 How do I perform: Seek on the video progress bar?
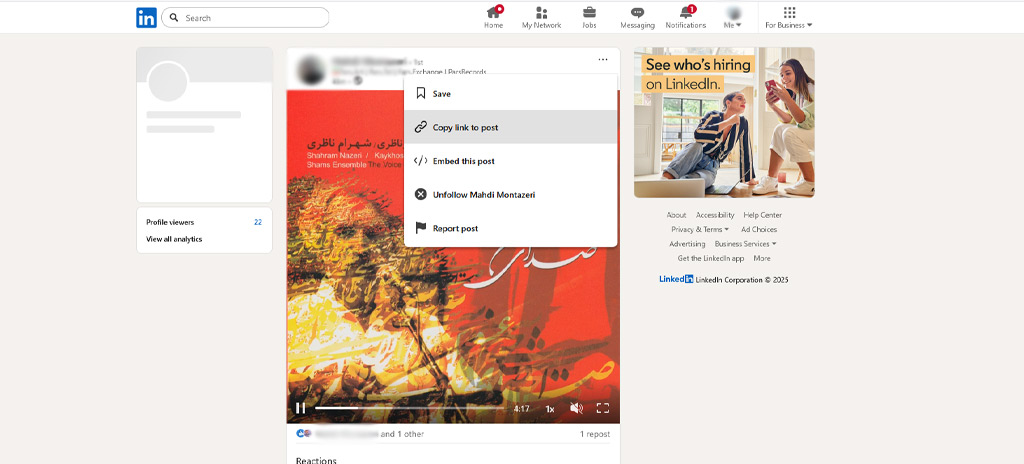coord(410,408)
